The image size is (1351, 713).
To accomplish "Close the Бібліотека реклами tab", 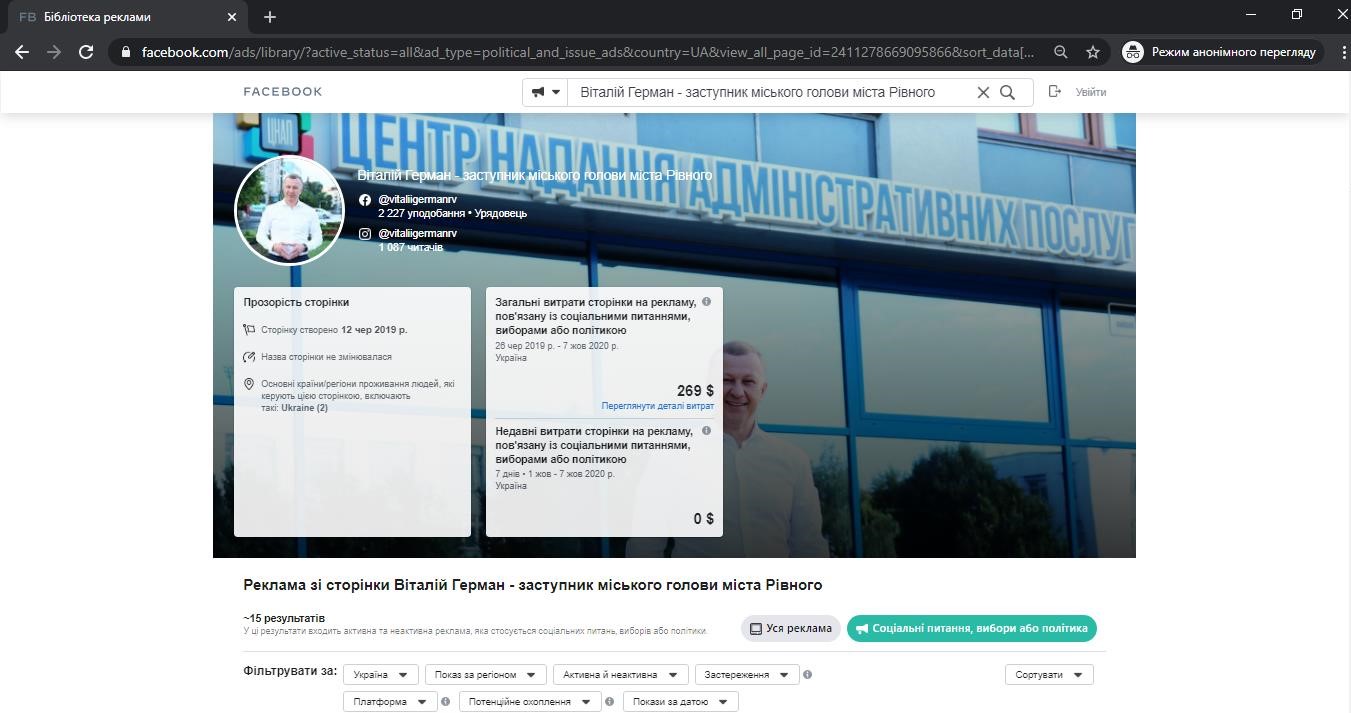I will click(232, 17).
